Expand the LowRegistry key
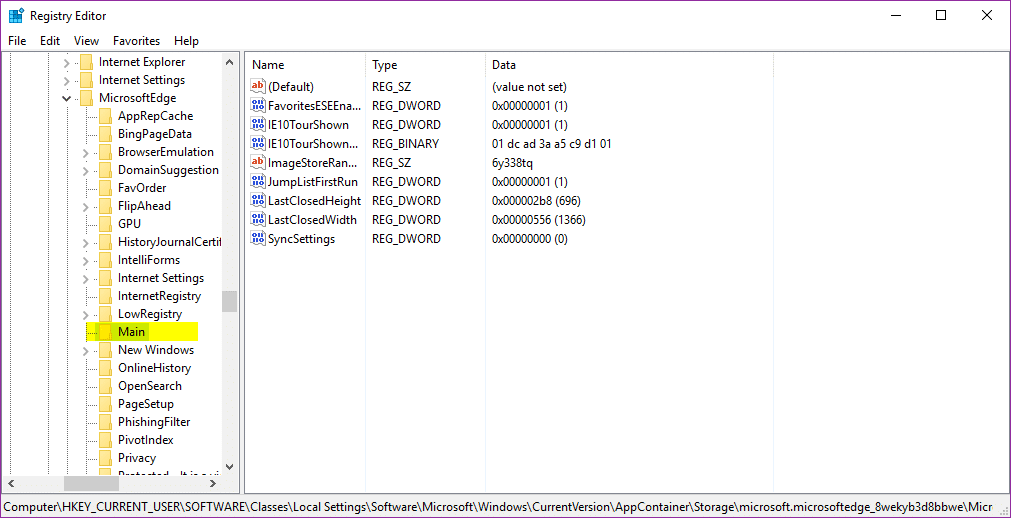 [x=86, y=315]
